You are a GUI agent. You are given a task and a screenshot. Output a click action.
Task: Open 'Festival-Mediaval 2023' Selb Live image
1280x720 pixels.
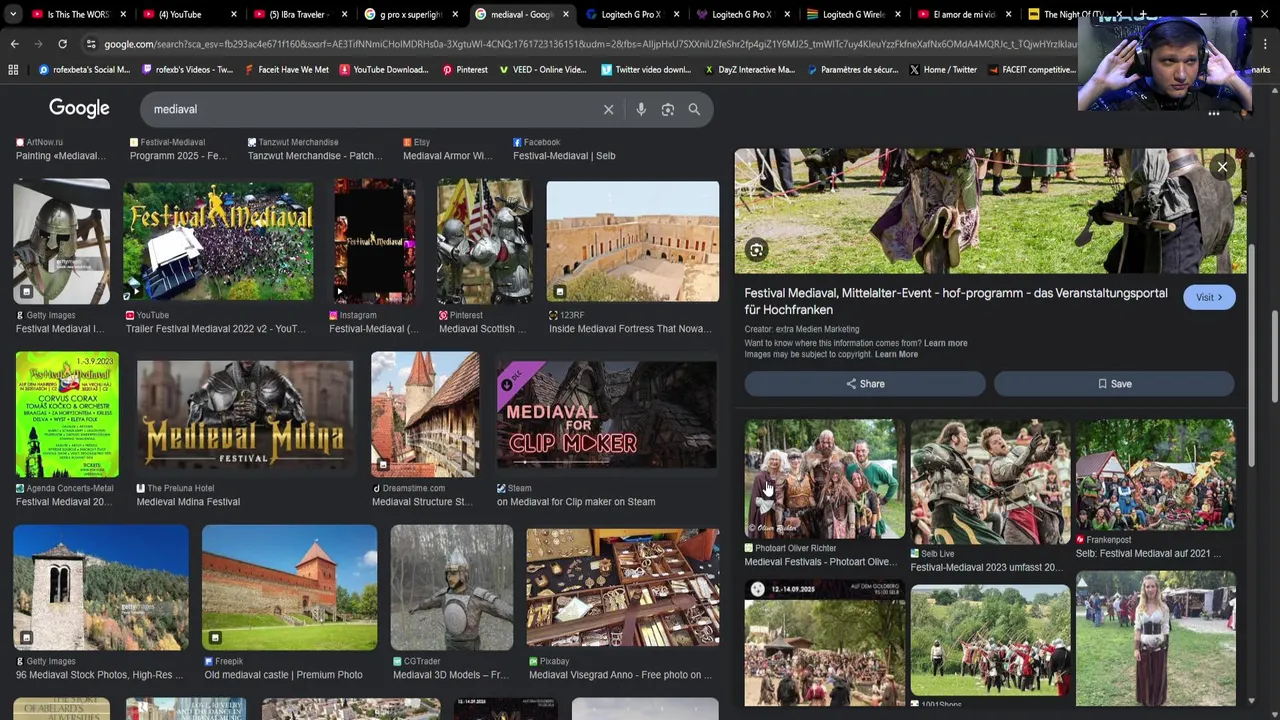(990, 482)
